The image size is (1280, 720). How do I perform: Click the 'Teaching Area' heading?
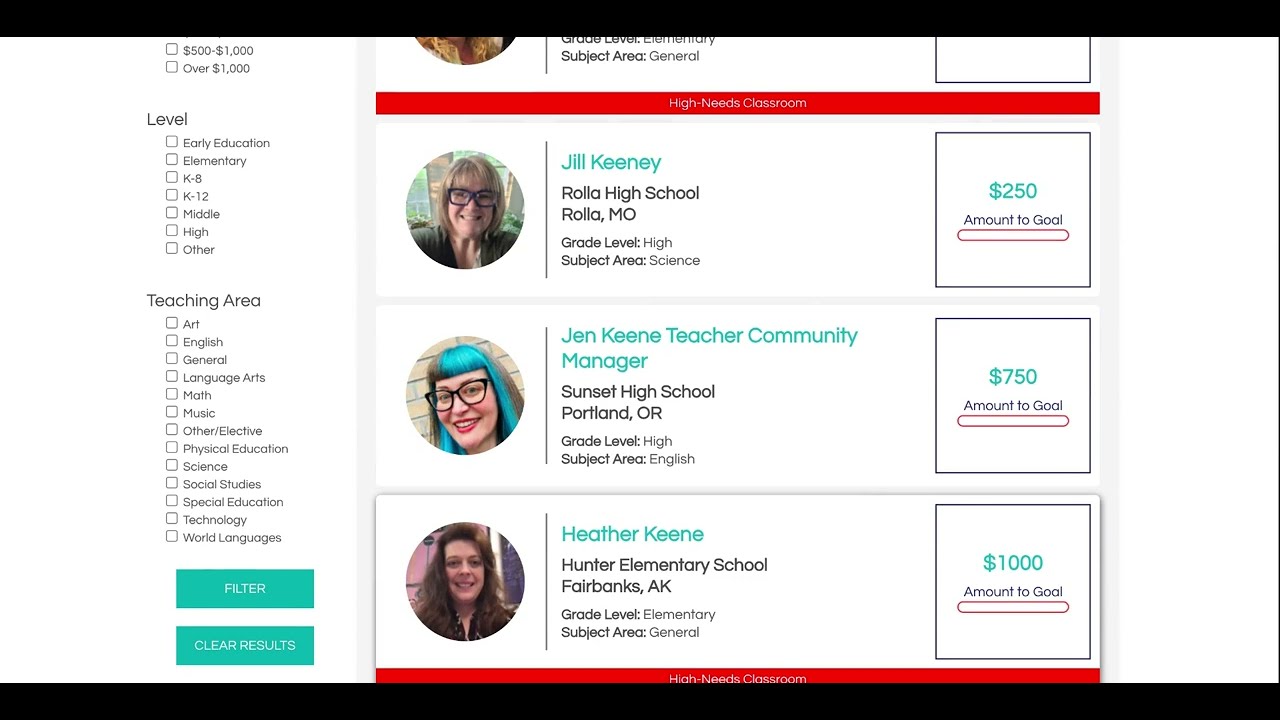click(x=204, y=300)
